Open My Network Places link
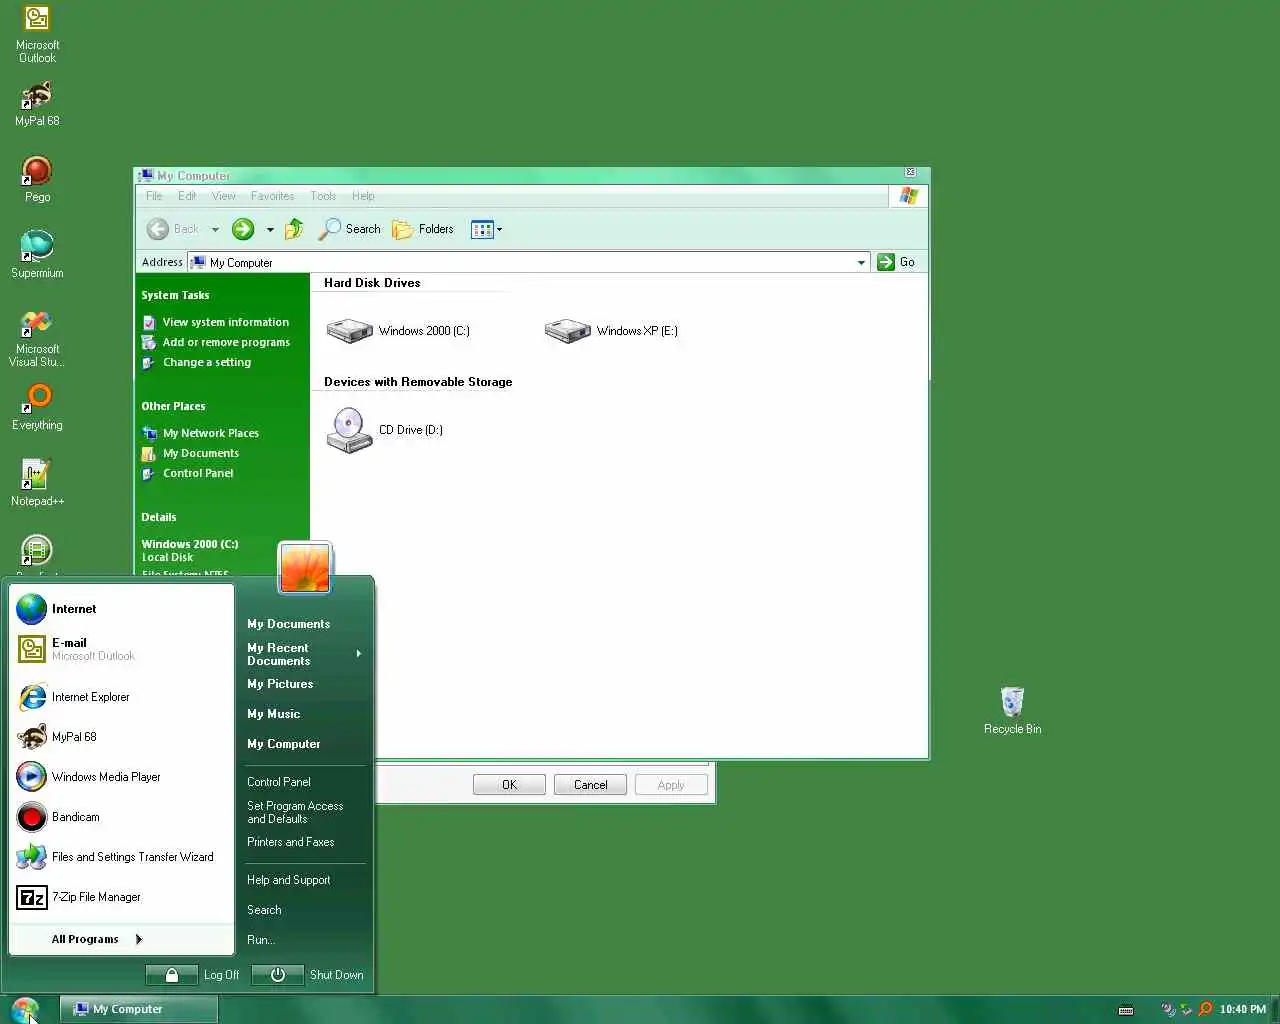This screenshot has height=1024, width=1280. [x=201, y=433]
